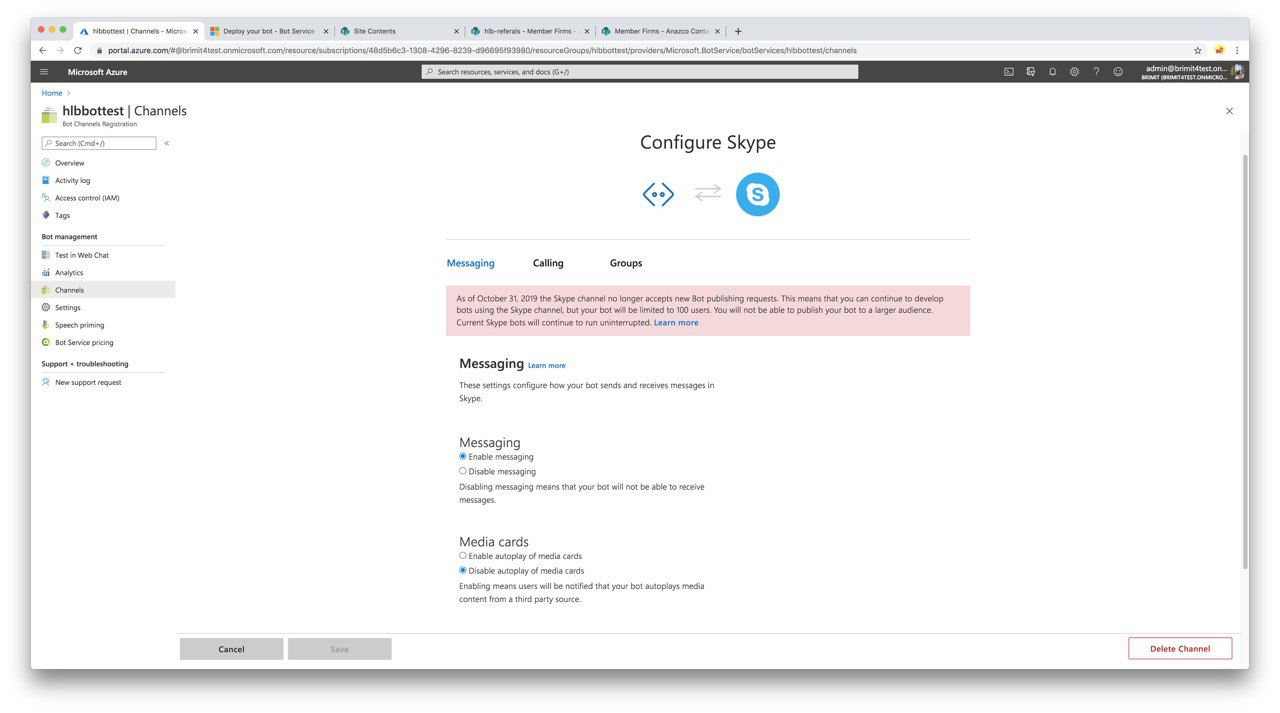
Task: Open portal settings gear icon
Action: pyautogui.click(x=1074, y=72)
